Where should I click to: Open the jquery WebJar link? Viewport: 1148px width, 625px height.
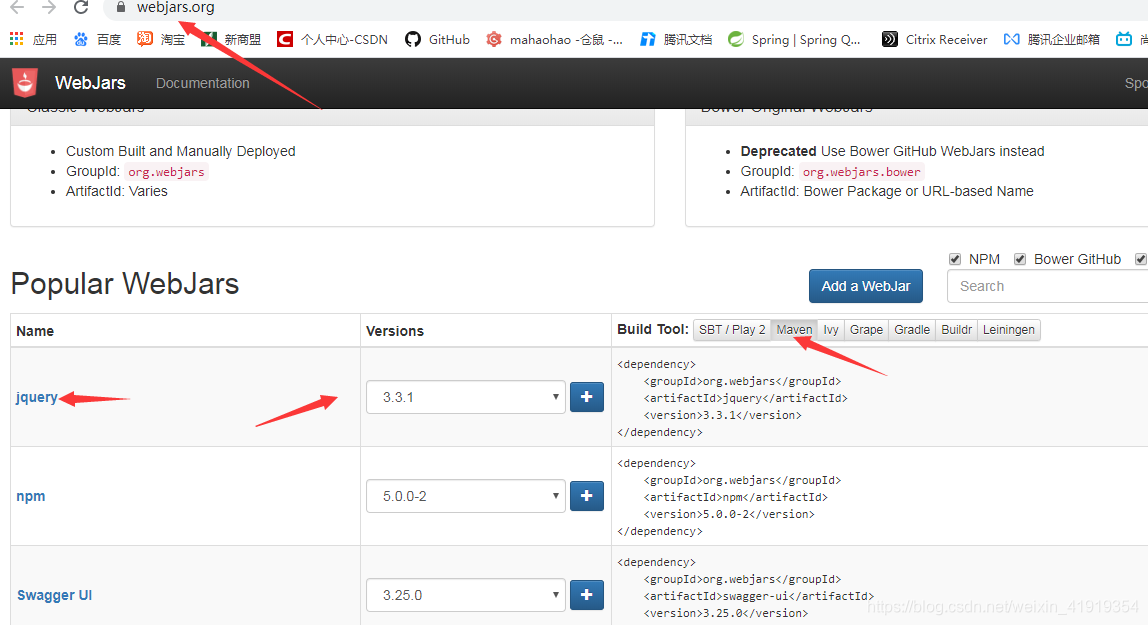coord(37,397)
